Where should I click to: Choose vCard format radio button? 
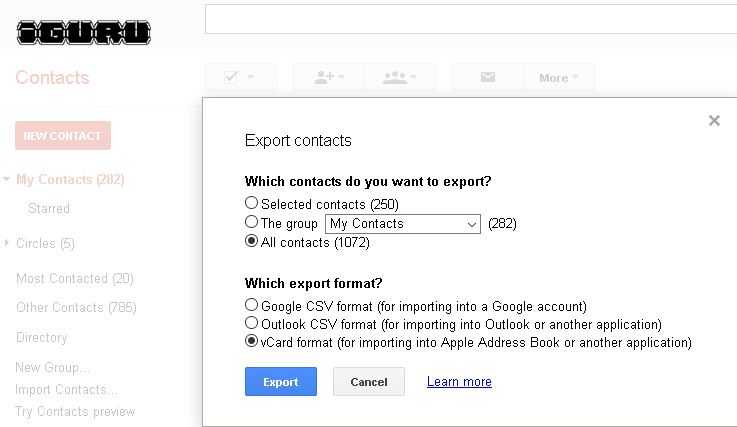(x=251, y=340)
